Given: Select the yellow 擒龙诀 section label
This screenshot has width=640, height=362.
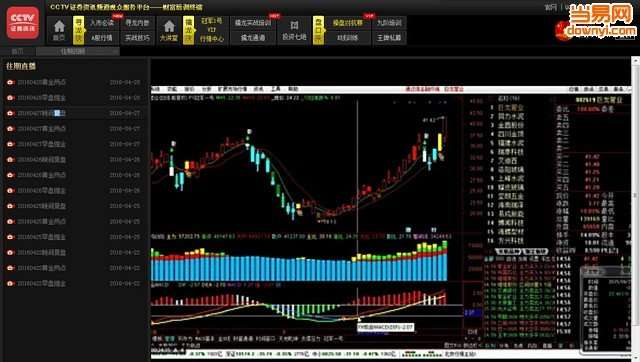Looking at the screenshot, I should tap(189, 30).
